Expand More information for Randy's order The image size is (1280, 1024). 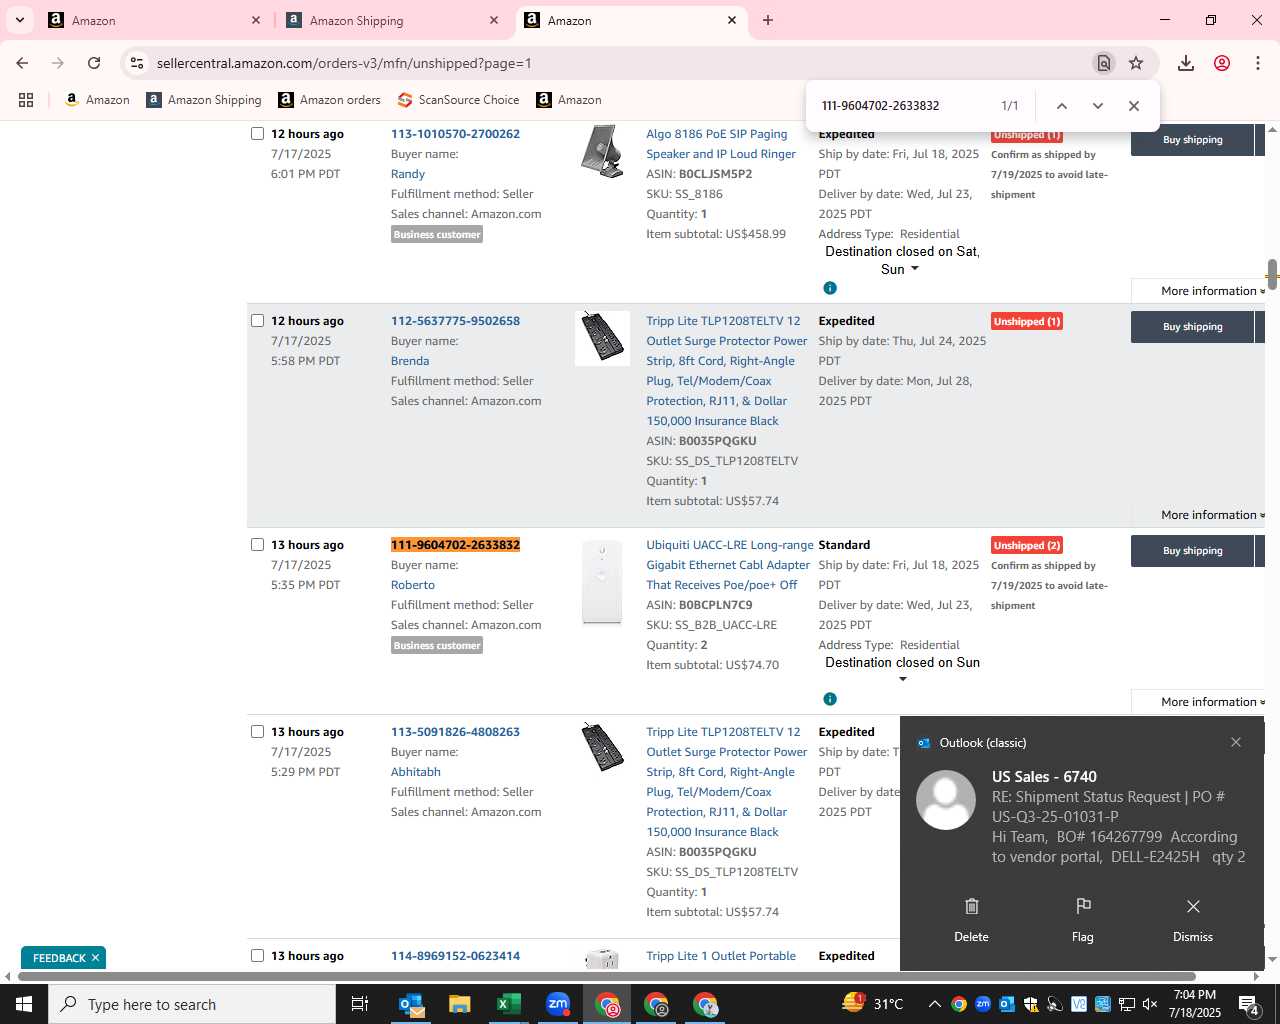1212,291
